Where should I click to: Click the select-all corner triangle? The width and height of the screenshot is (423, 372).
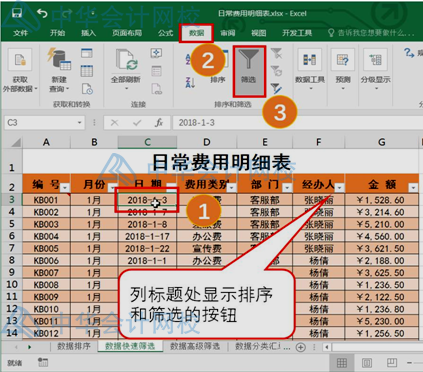click(x=15, y=143)
